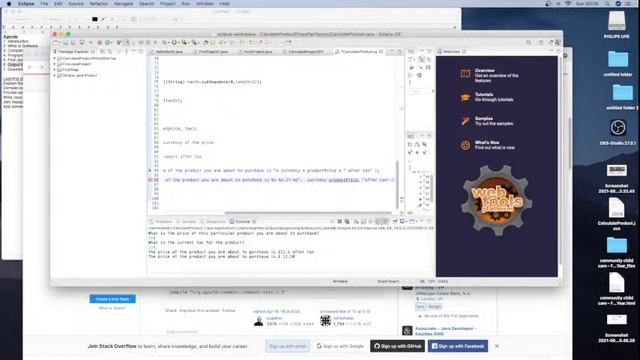Image resolution: width=640 pixels, height=360 pixels.
Task: Maximize the editor area
Action: (400, 52)
